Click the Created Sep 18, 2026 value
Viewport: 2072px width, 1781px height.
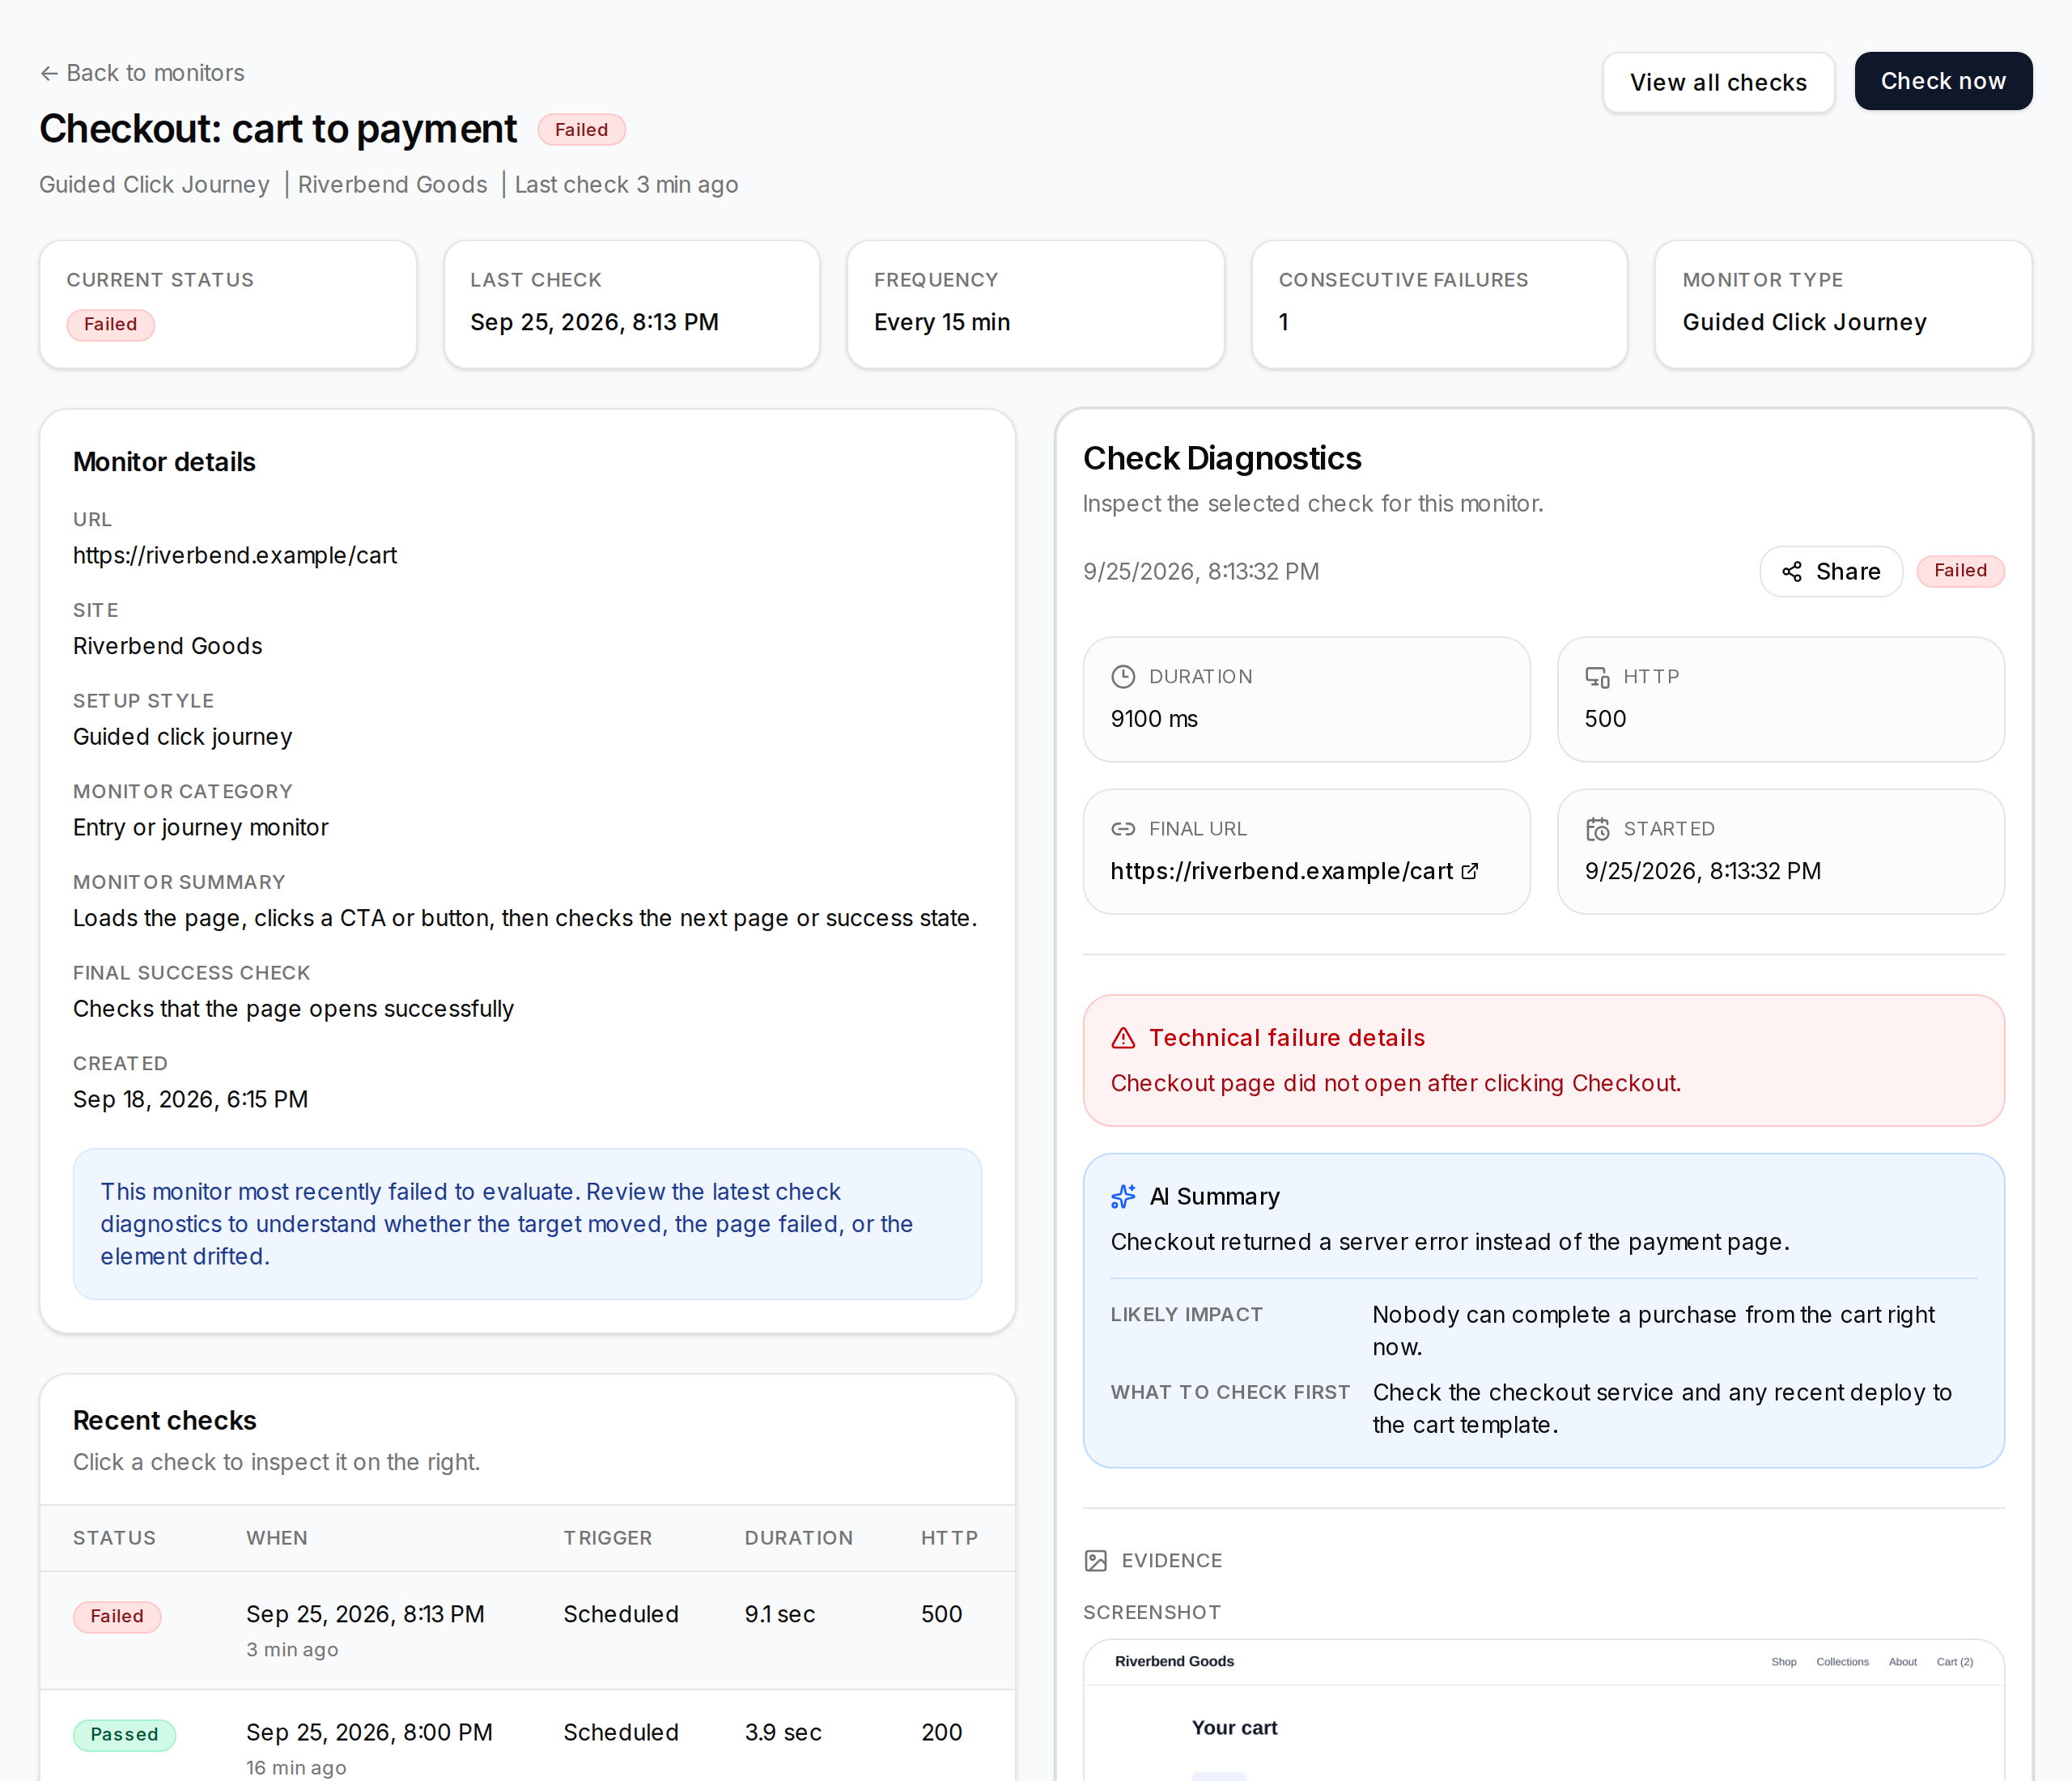[x=190, y=1100]
